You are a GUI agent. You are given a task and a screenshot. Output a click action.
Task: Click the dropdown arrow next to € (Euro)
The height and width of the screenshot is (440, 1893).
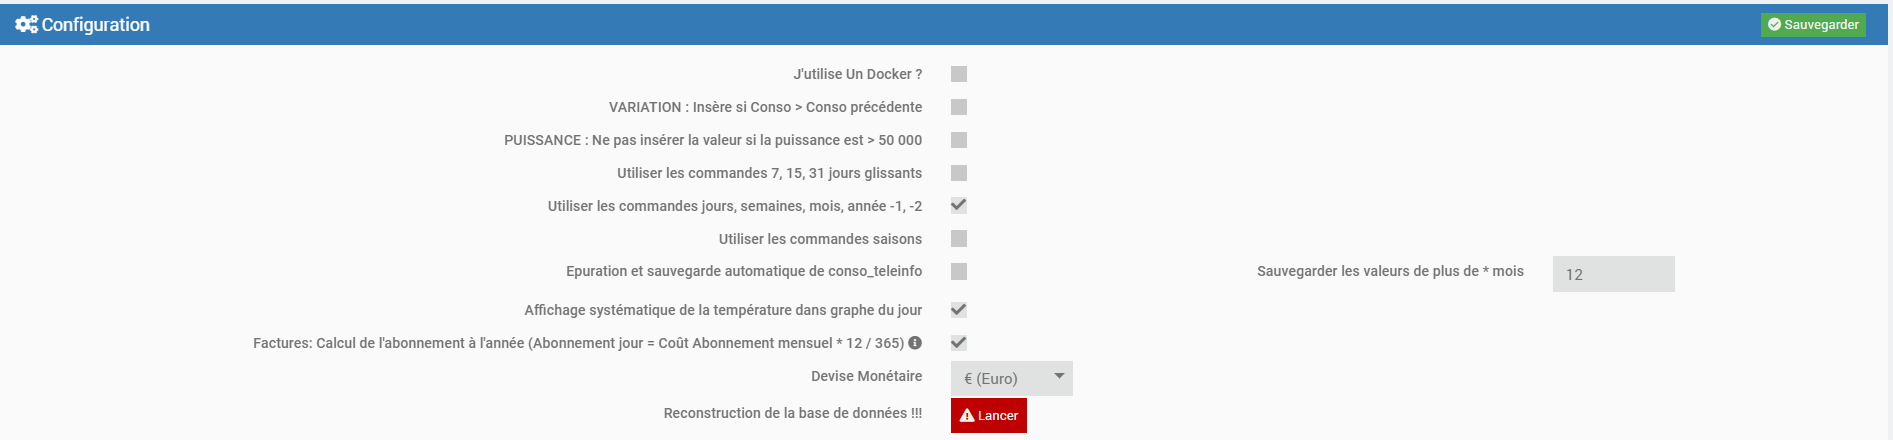[1059, 377]
